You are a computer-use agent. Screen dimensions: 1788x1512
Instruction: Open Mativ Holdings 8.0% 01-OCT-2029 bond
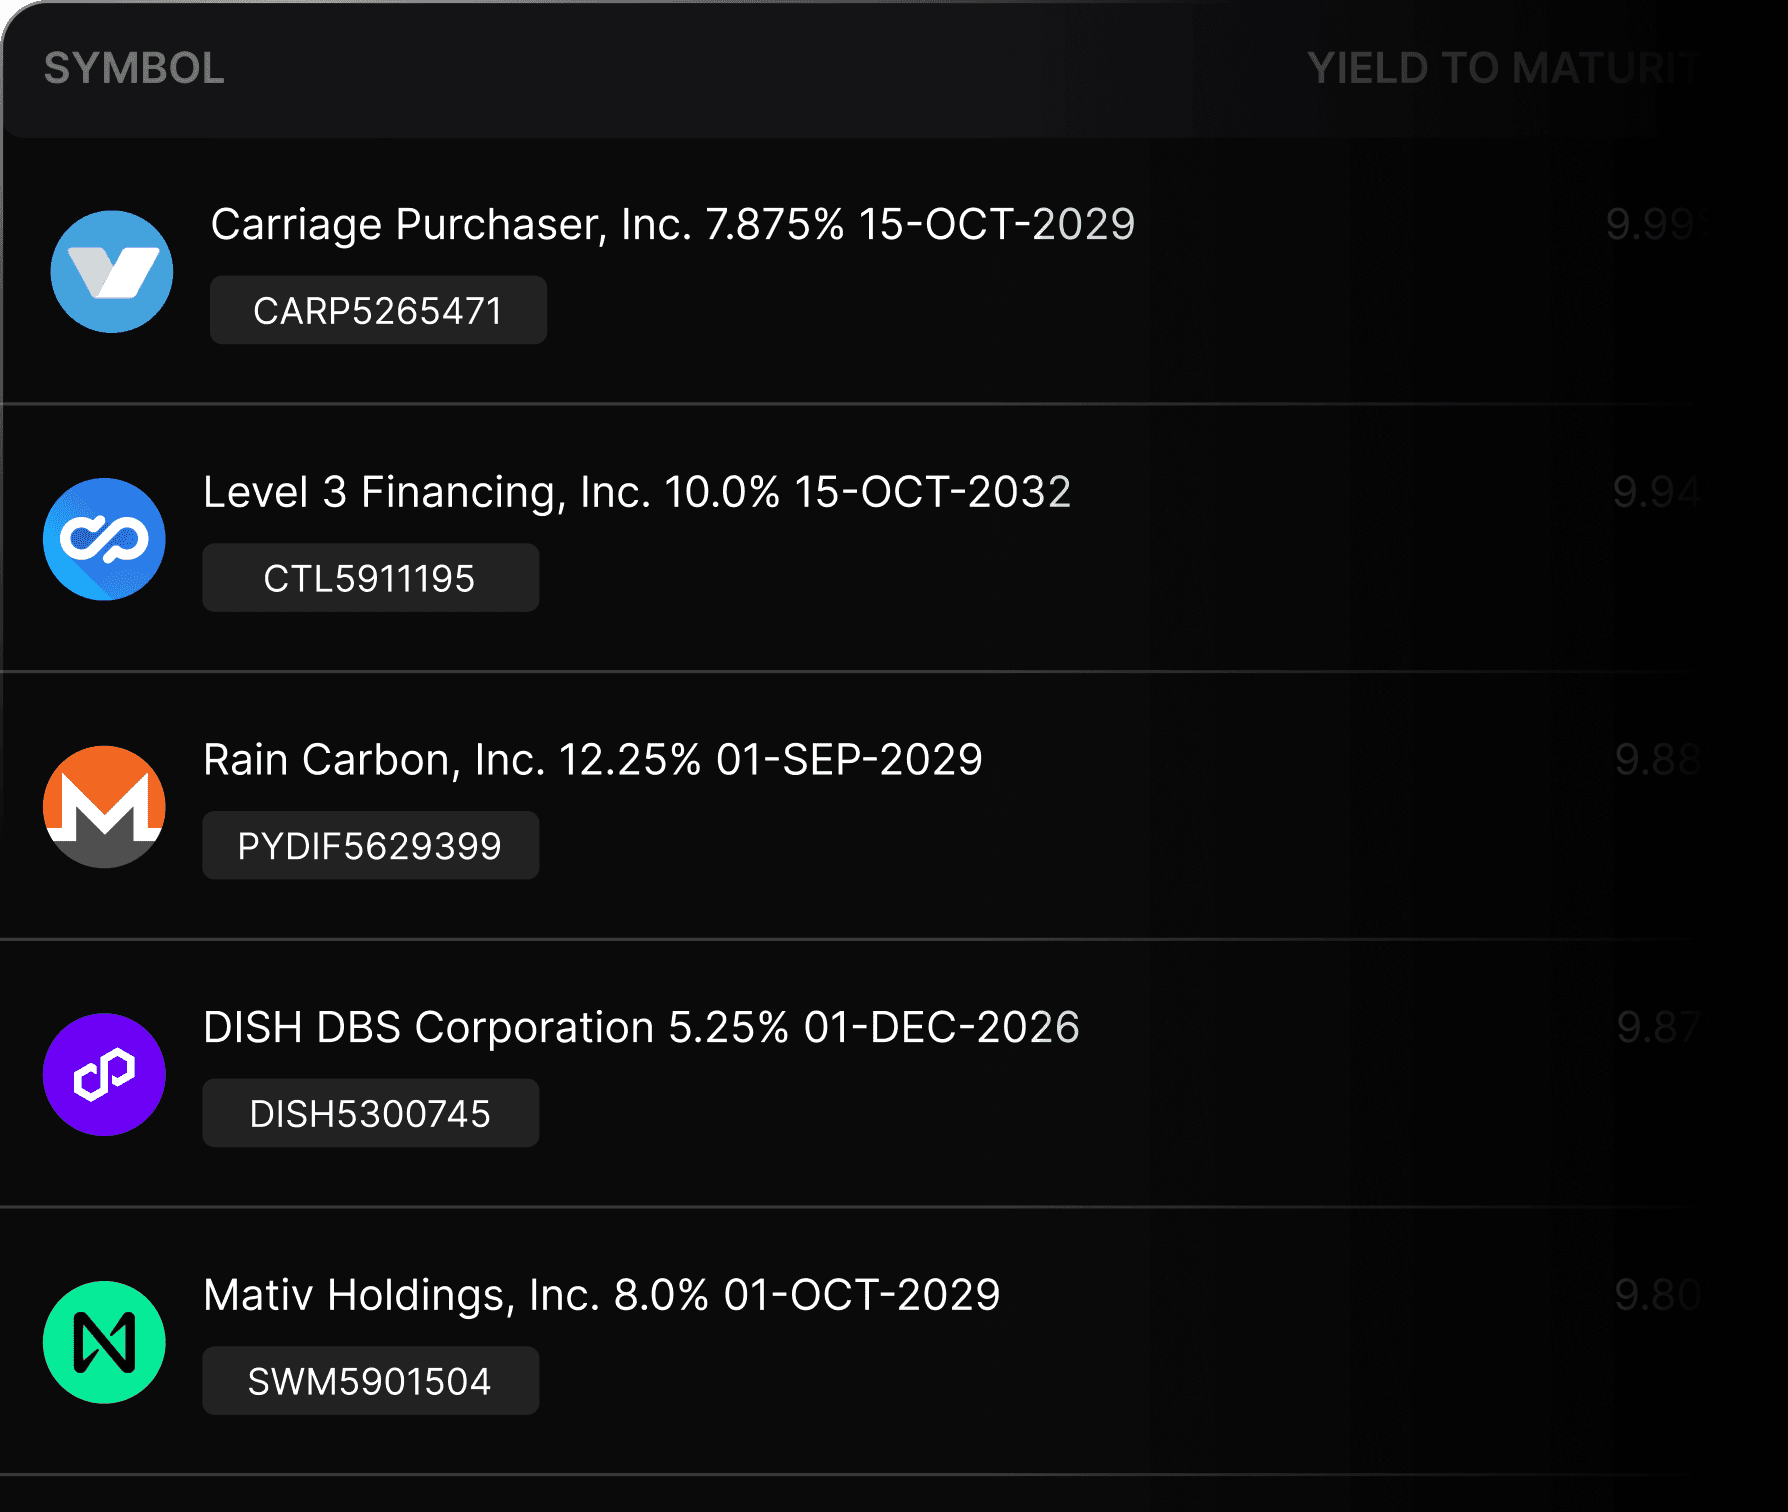pyautogui.click(x=601, y=1295)
